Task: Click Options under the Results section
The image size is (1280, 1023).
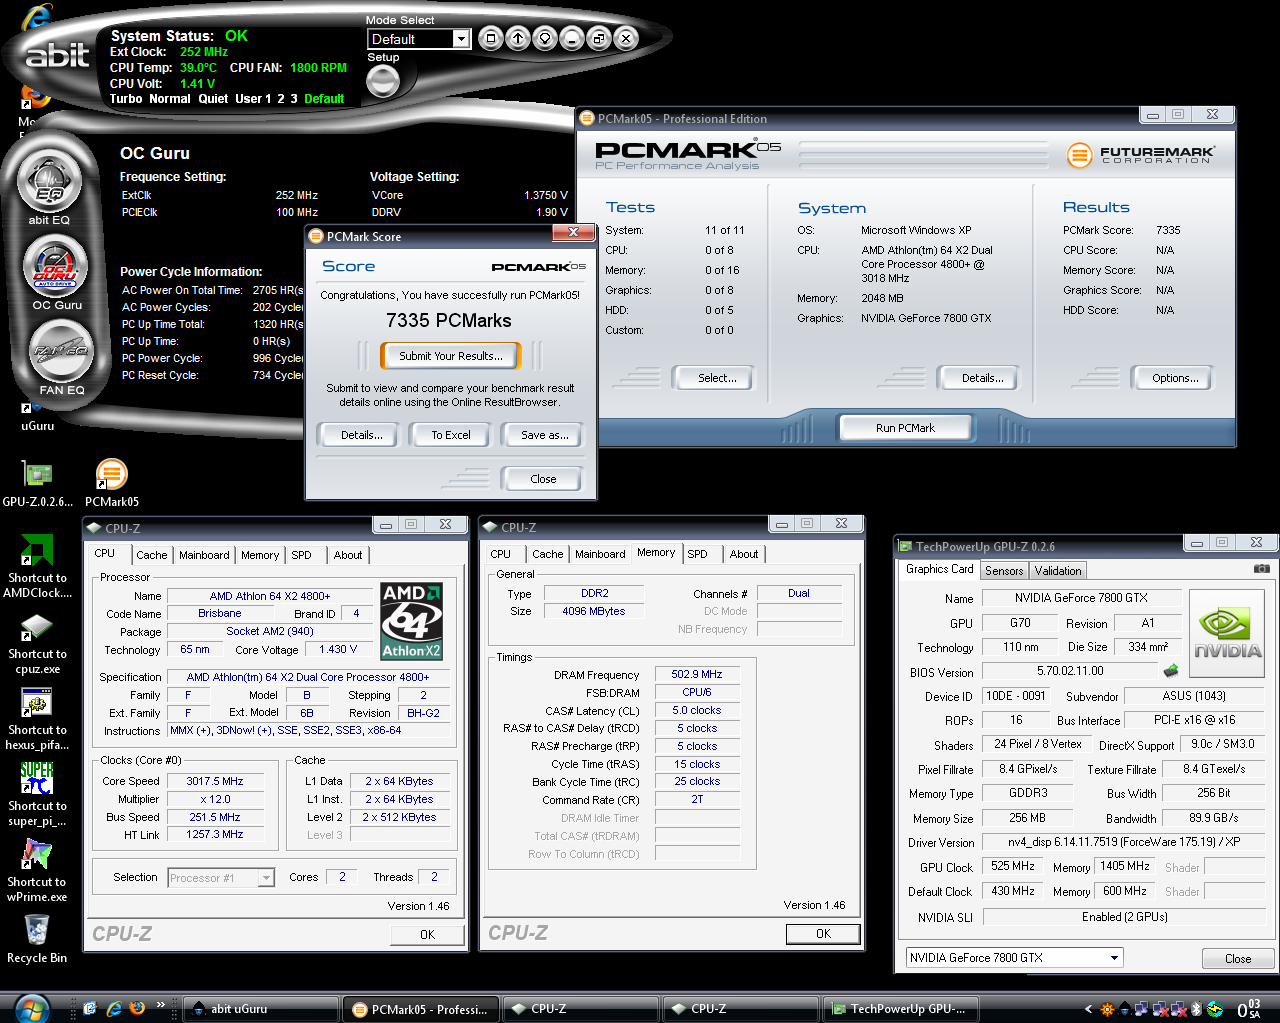Action: point(1175,378)
